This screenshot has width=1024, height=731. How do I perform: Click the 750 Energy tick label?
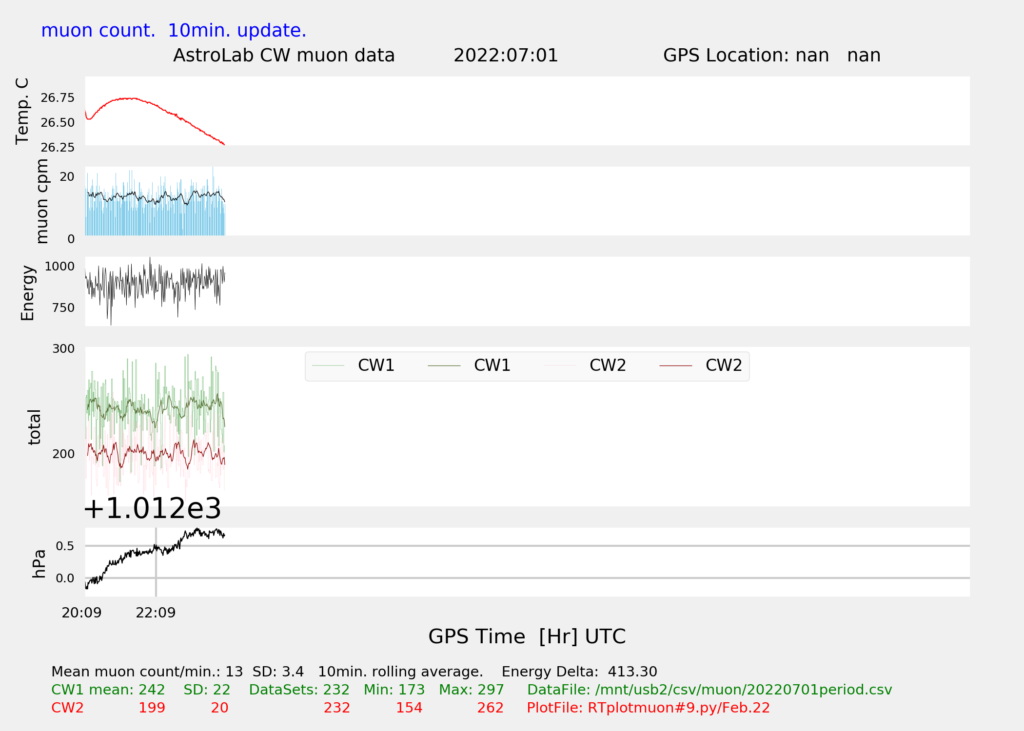tap(63, 308)
